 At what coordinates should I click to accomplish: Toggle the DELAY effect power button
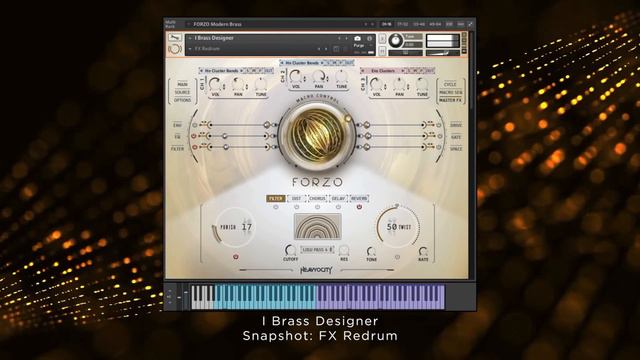pos(338,207)
